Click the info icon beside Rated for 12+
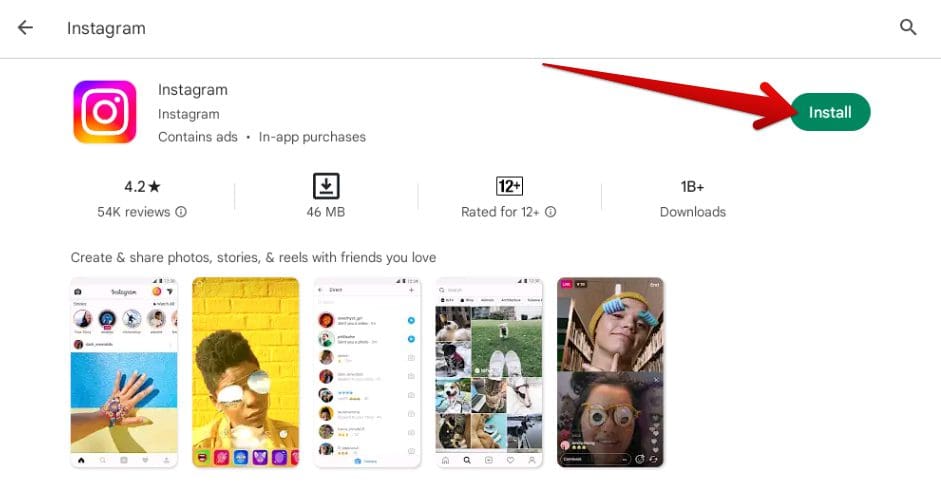The width and height of the screenshot is (941, 482). pos(550,212)
